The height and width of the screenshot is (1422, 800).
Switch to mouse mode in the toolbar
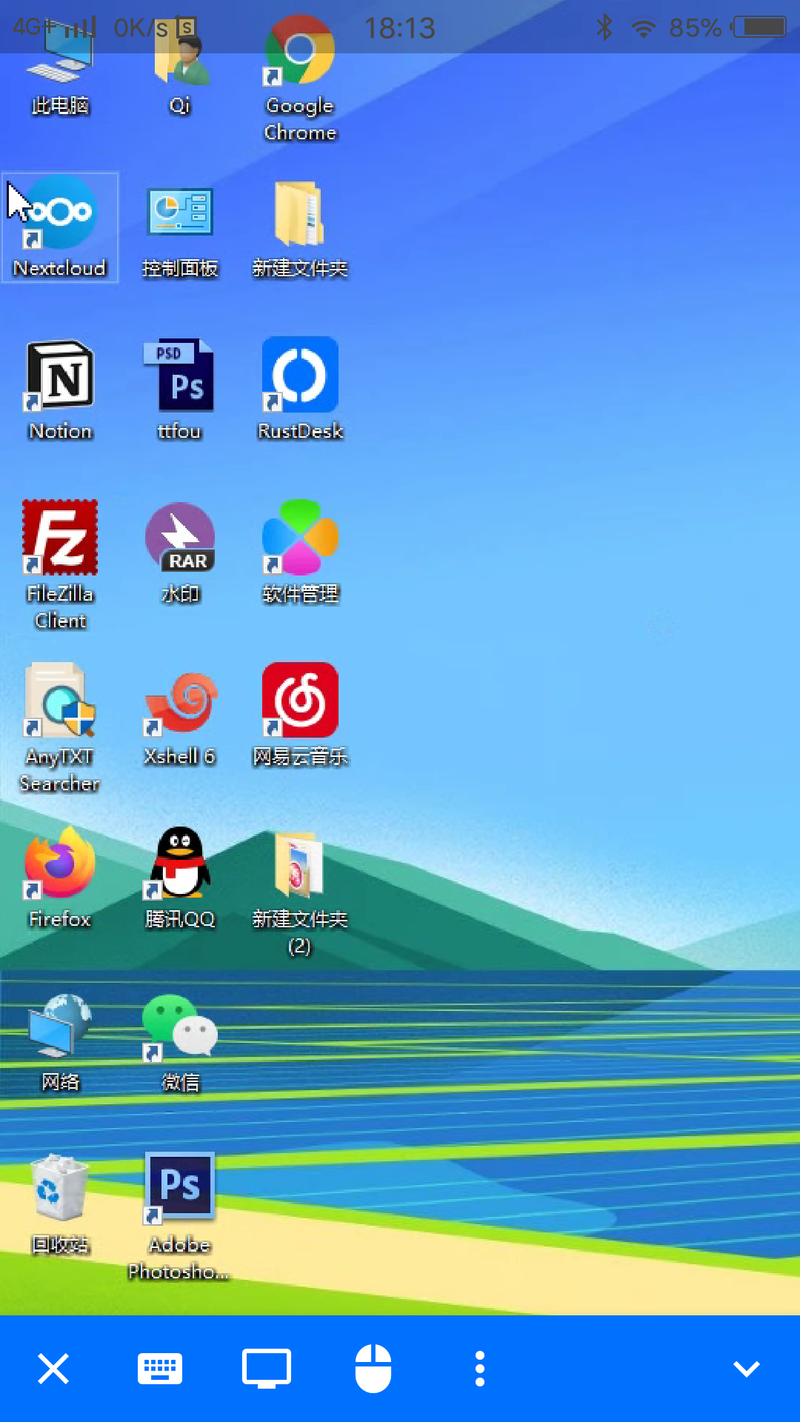click(x=373, y=1368)
